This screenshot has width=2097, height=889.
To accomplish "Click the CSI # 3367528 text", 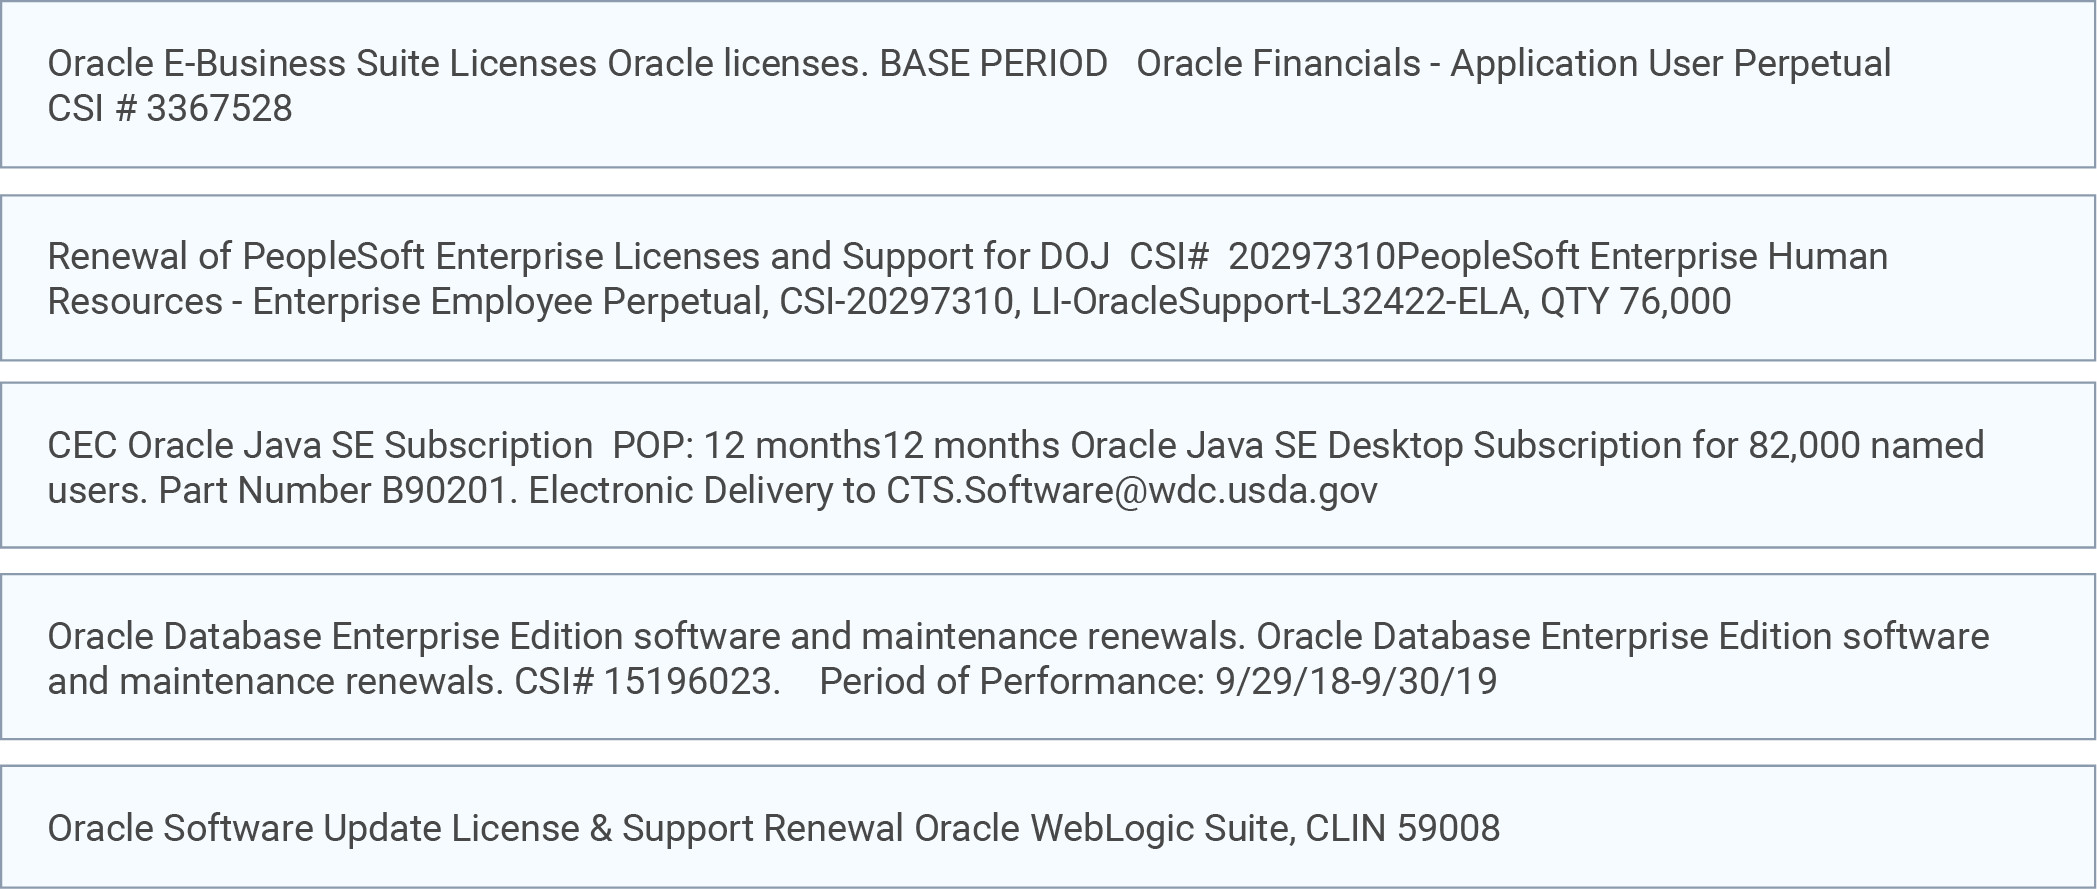I will point(170,108).
